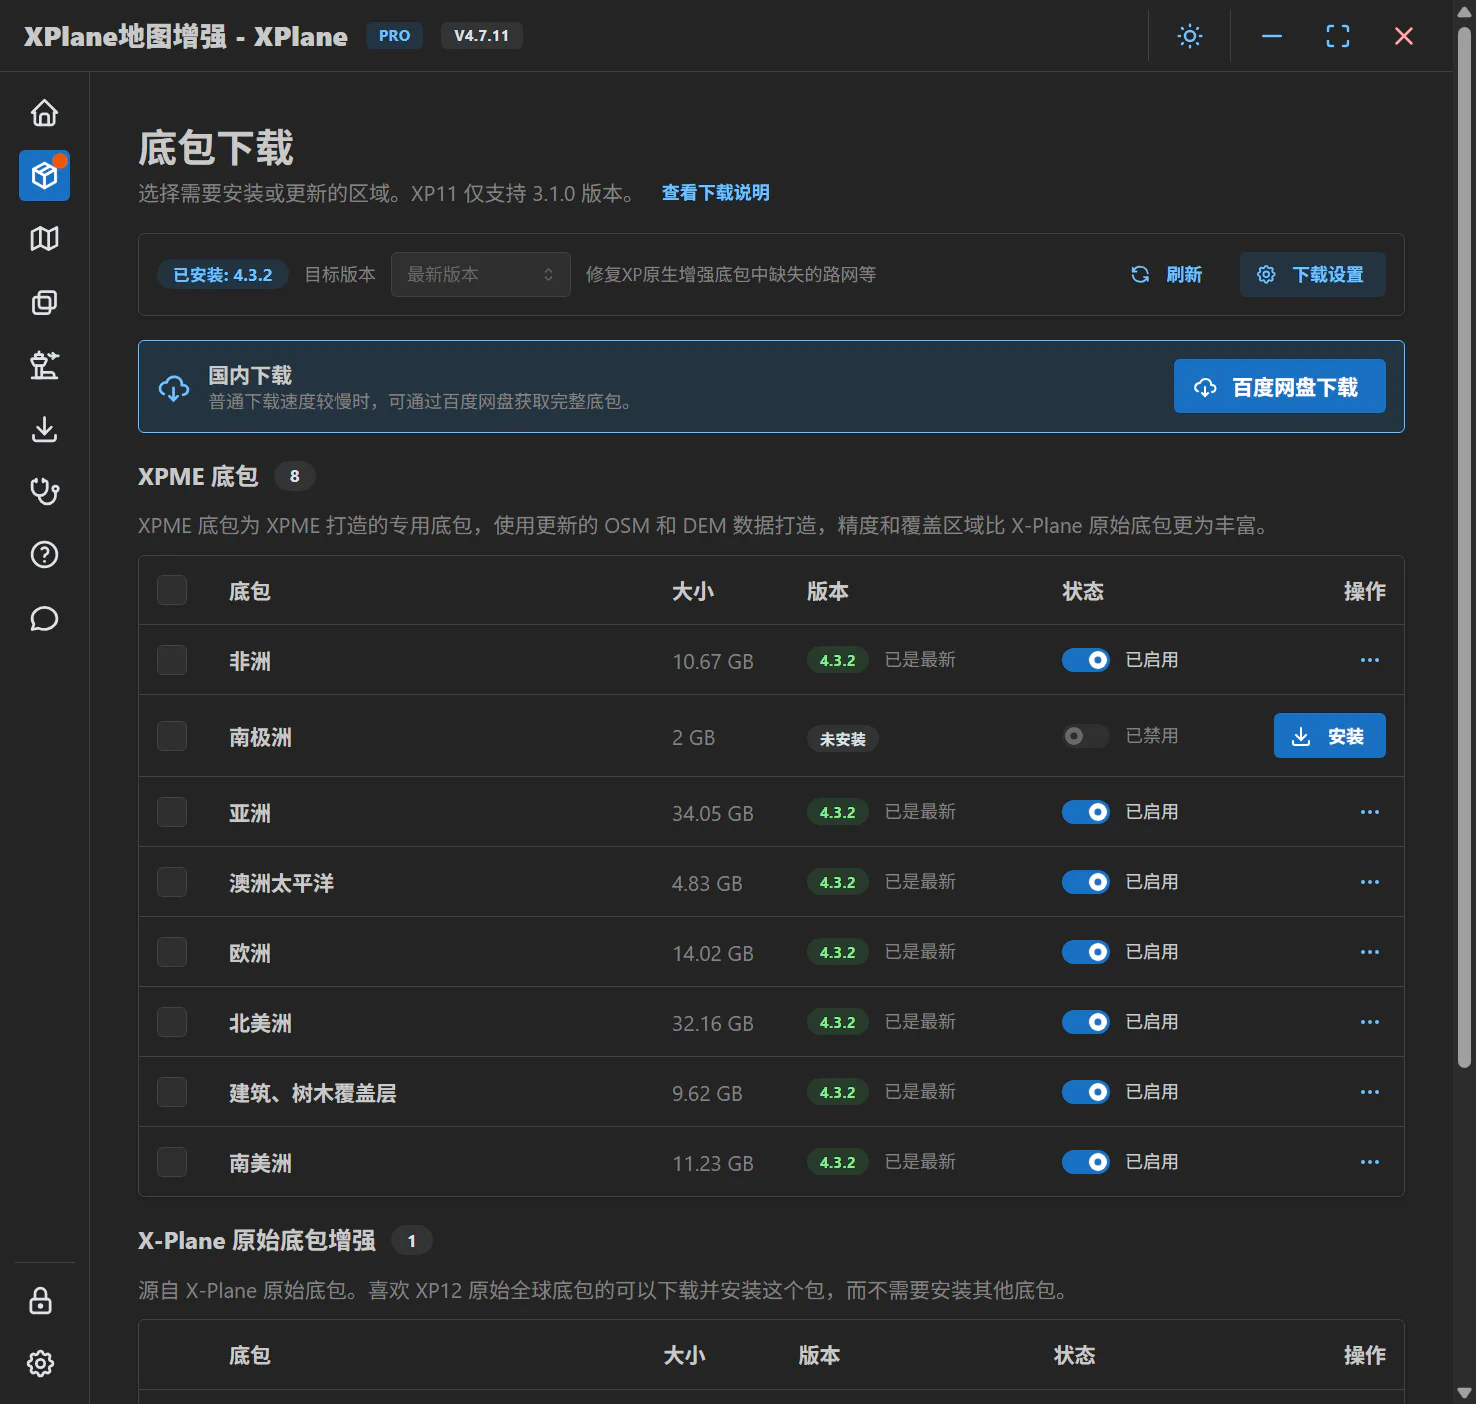Viewport: 1476px width, 1404px height.
Task: Open more actions for 建筑、树木覆盖层 row
Action: 1370,1092
